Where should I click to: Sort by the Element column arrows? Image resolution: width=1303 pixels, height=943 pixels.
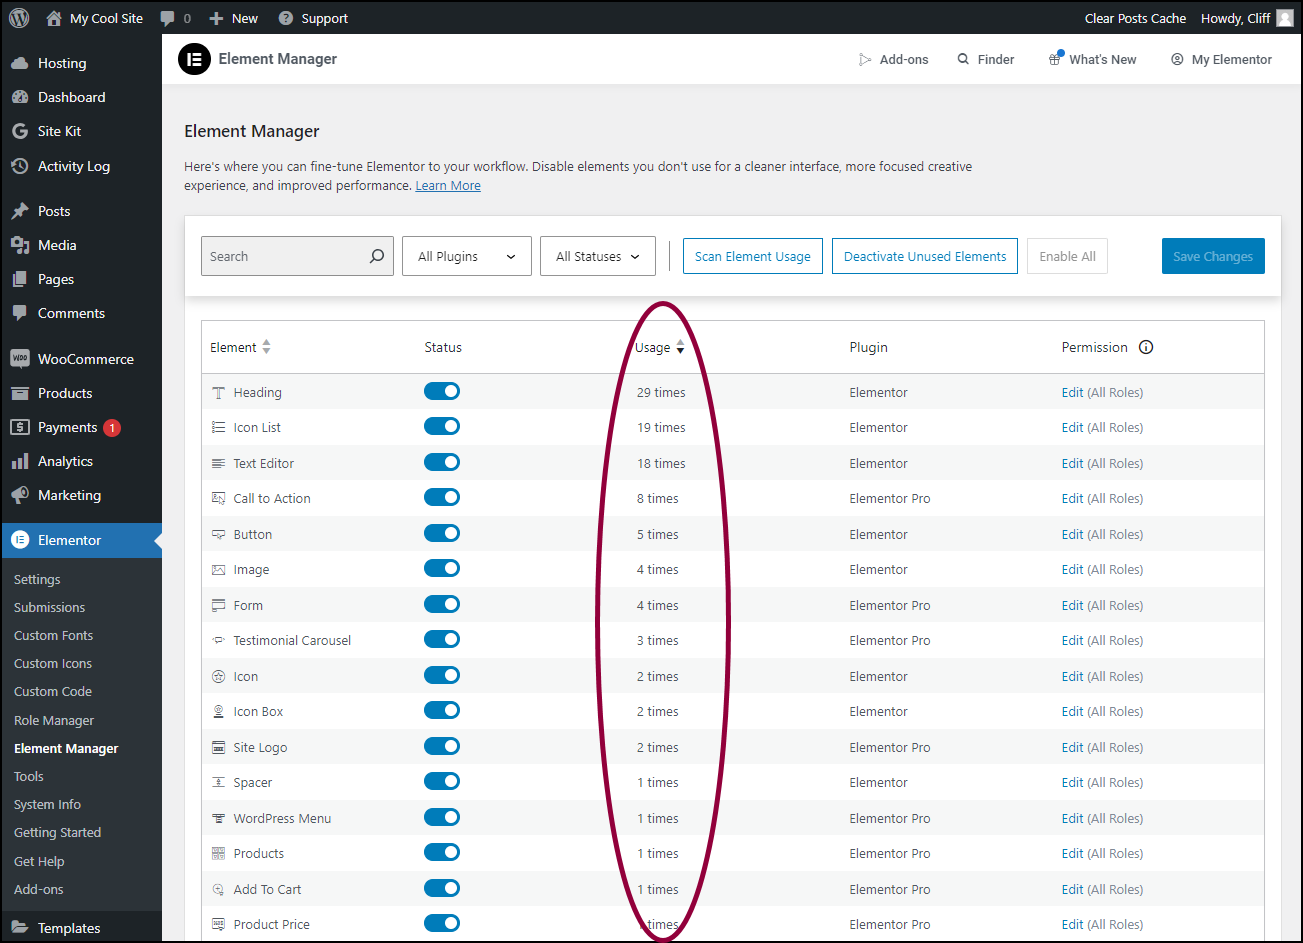266,347
